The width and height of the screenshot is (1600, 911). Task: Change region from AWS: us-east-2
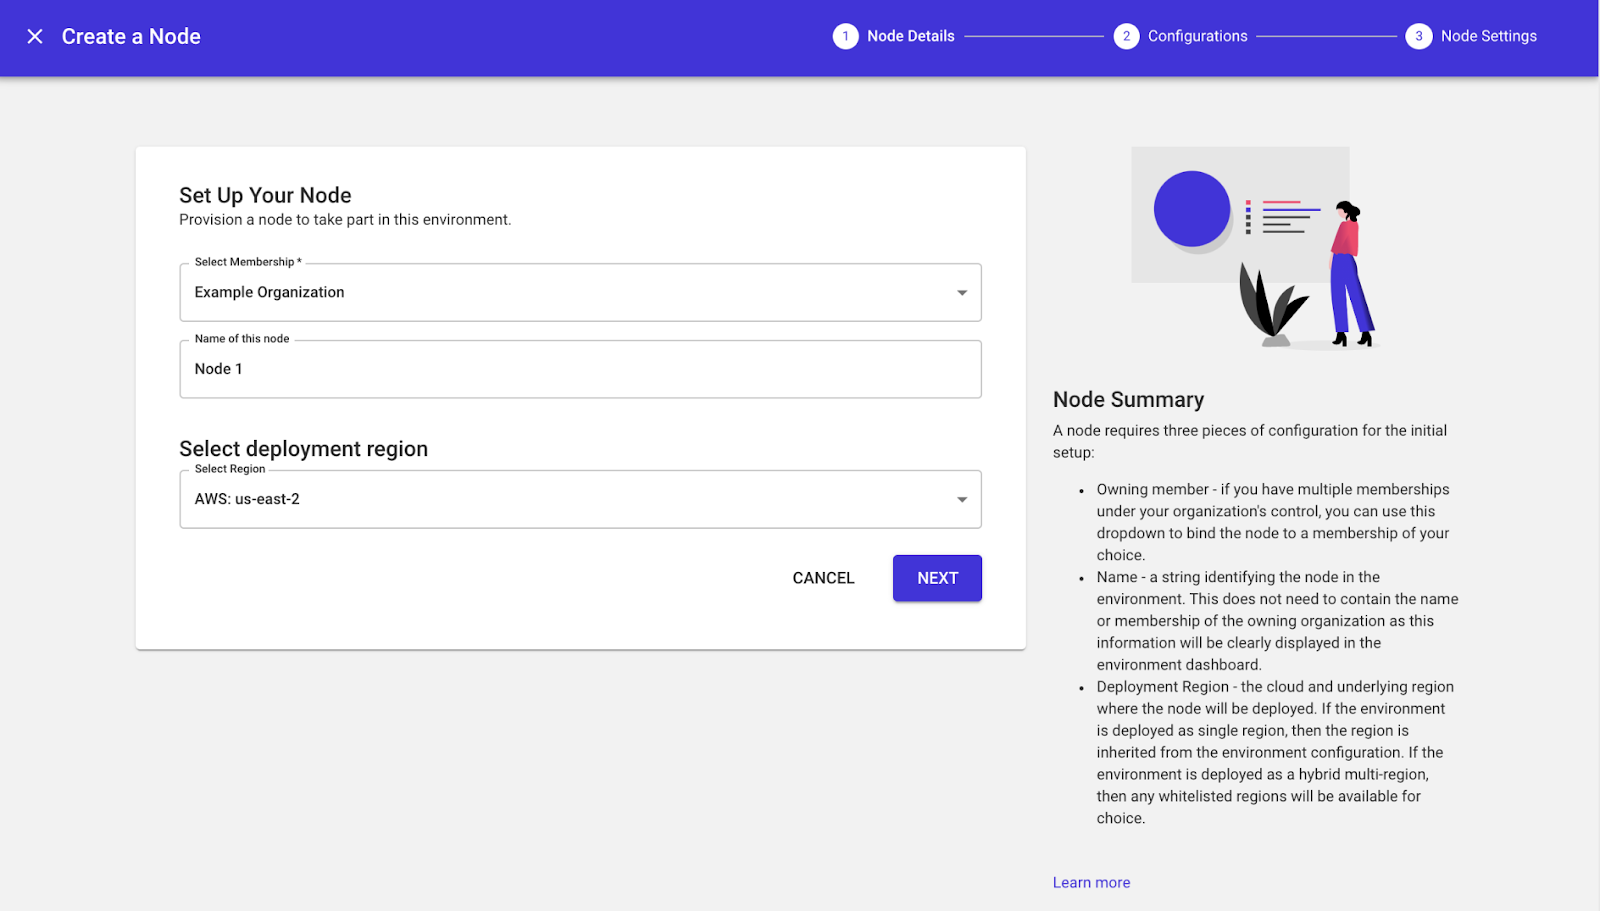click(x=580, y=498)
